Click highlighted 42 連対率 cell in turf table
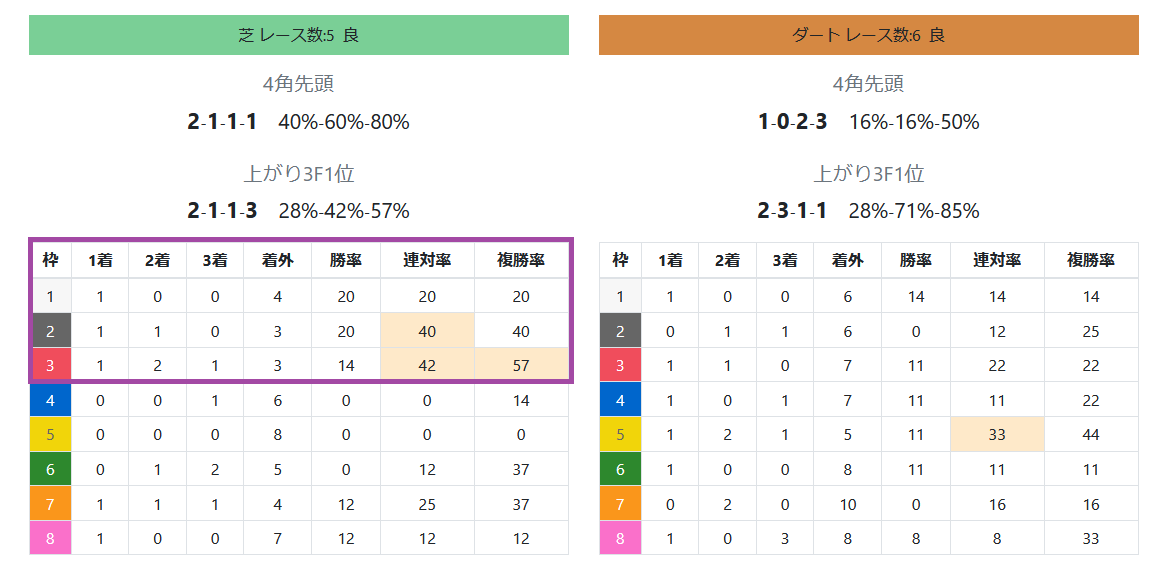1159x583 pixels. coord(427,365)
